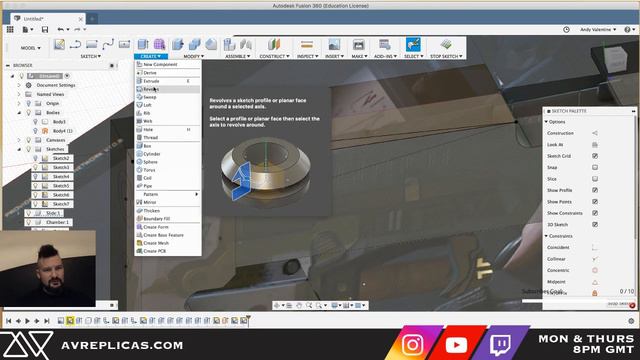Viewport: 640px width, 360px height.
Task: Click the Coincident constraint button
Action: pos(595,247)
